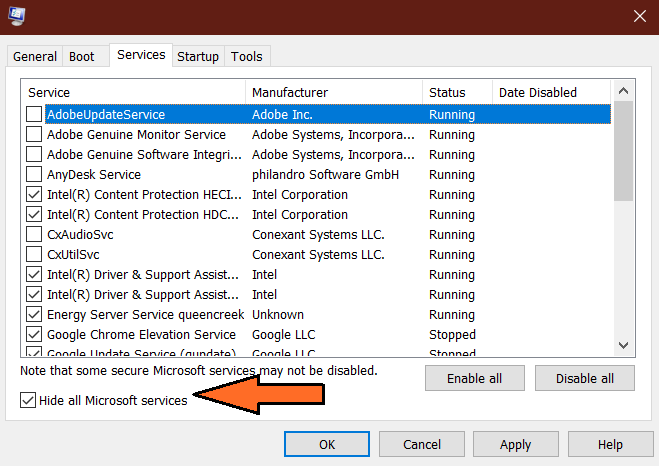Sort list by Status column header
This screenshot has height=466, width=659.
(457, 92)
